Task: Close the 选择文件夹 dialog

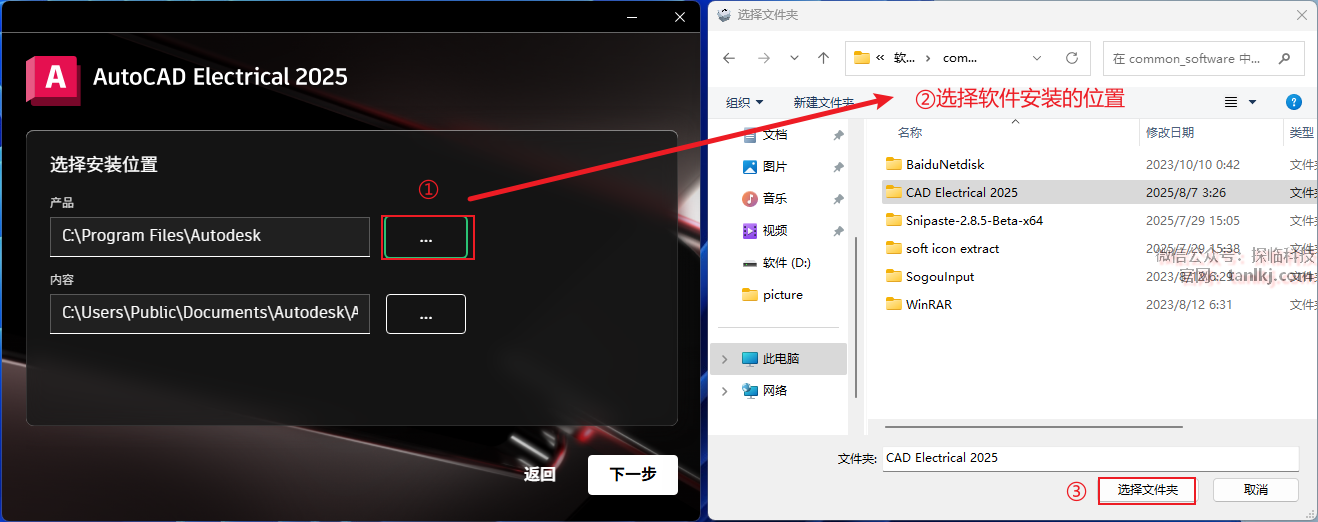Action: coord(1301,15)
